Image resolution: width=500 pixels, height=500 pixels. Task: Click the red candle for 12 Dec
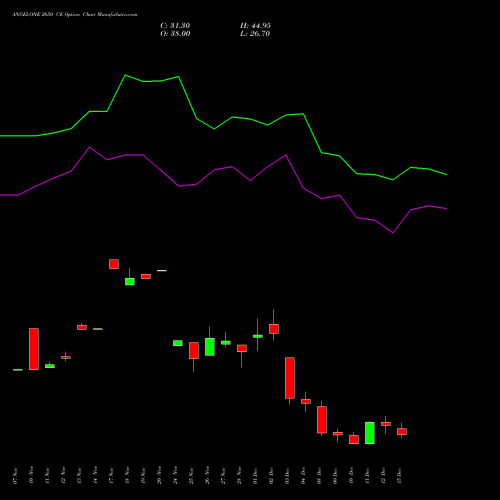click(386, 424)
